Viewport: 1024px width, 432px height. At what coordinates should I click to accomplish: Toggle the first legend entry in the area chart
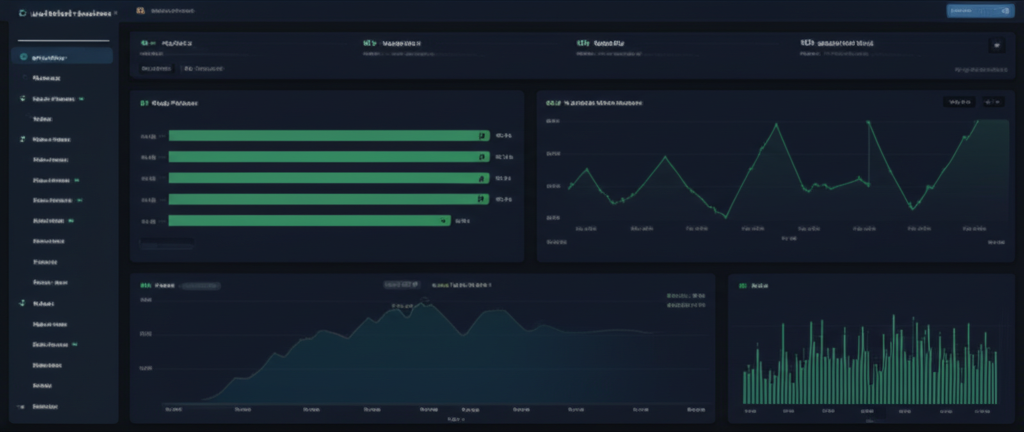[685, 296]
